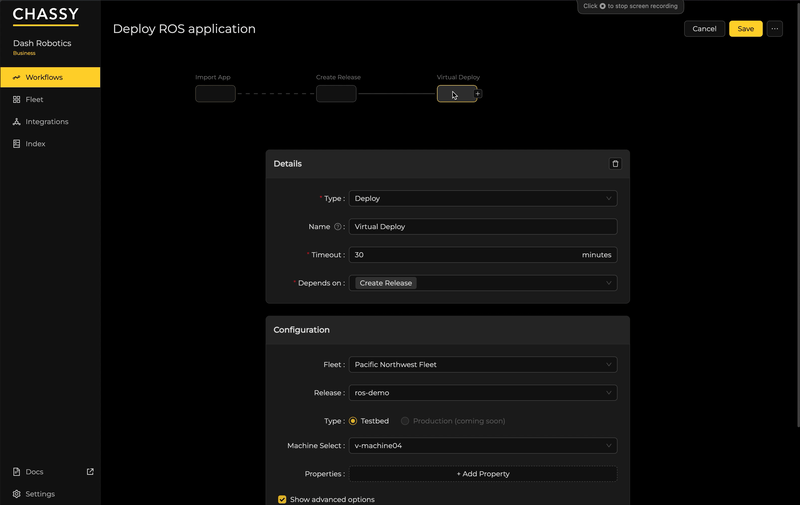This screenshot has height=505, width=800.
Task: Click the Dash Robotics organization name
Action: (42, 43)
